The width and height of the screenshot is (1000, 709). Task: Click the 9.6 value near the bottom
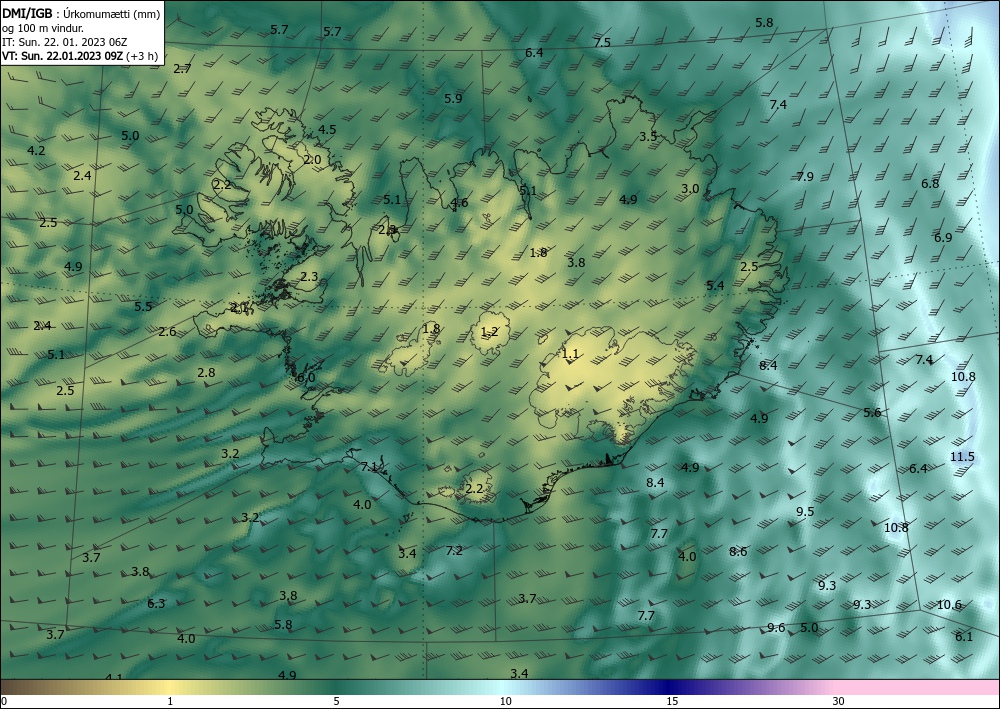776,627
